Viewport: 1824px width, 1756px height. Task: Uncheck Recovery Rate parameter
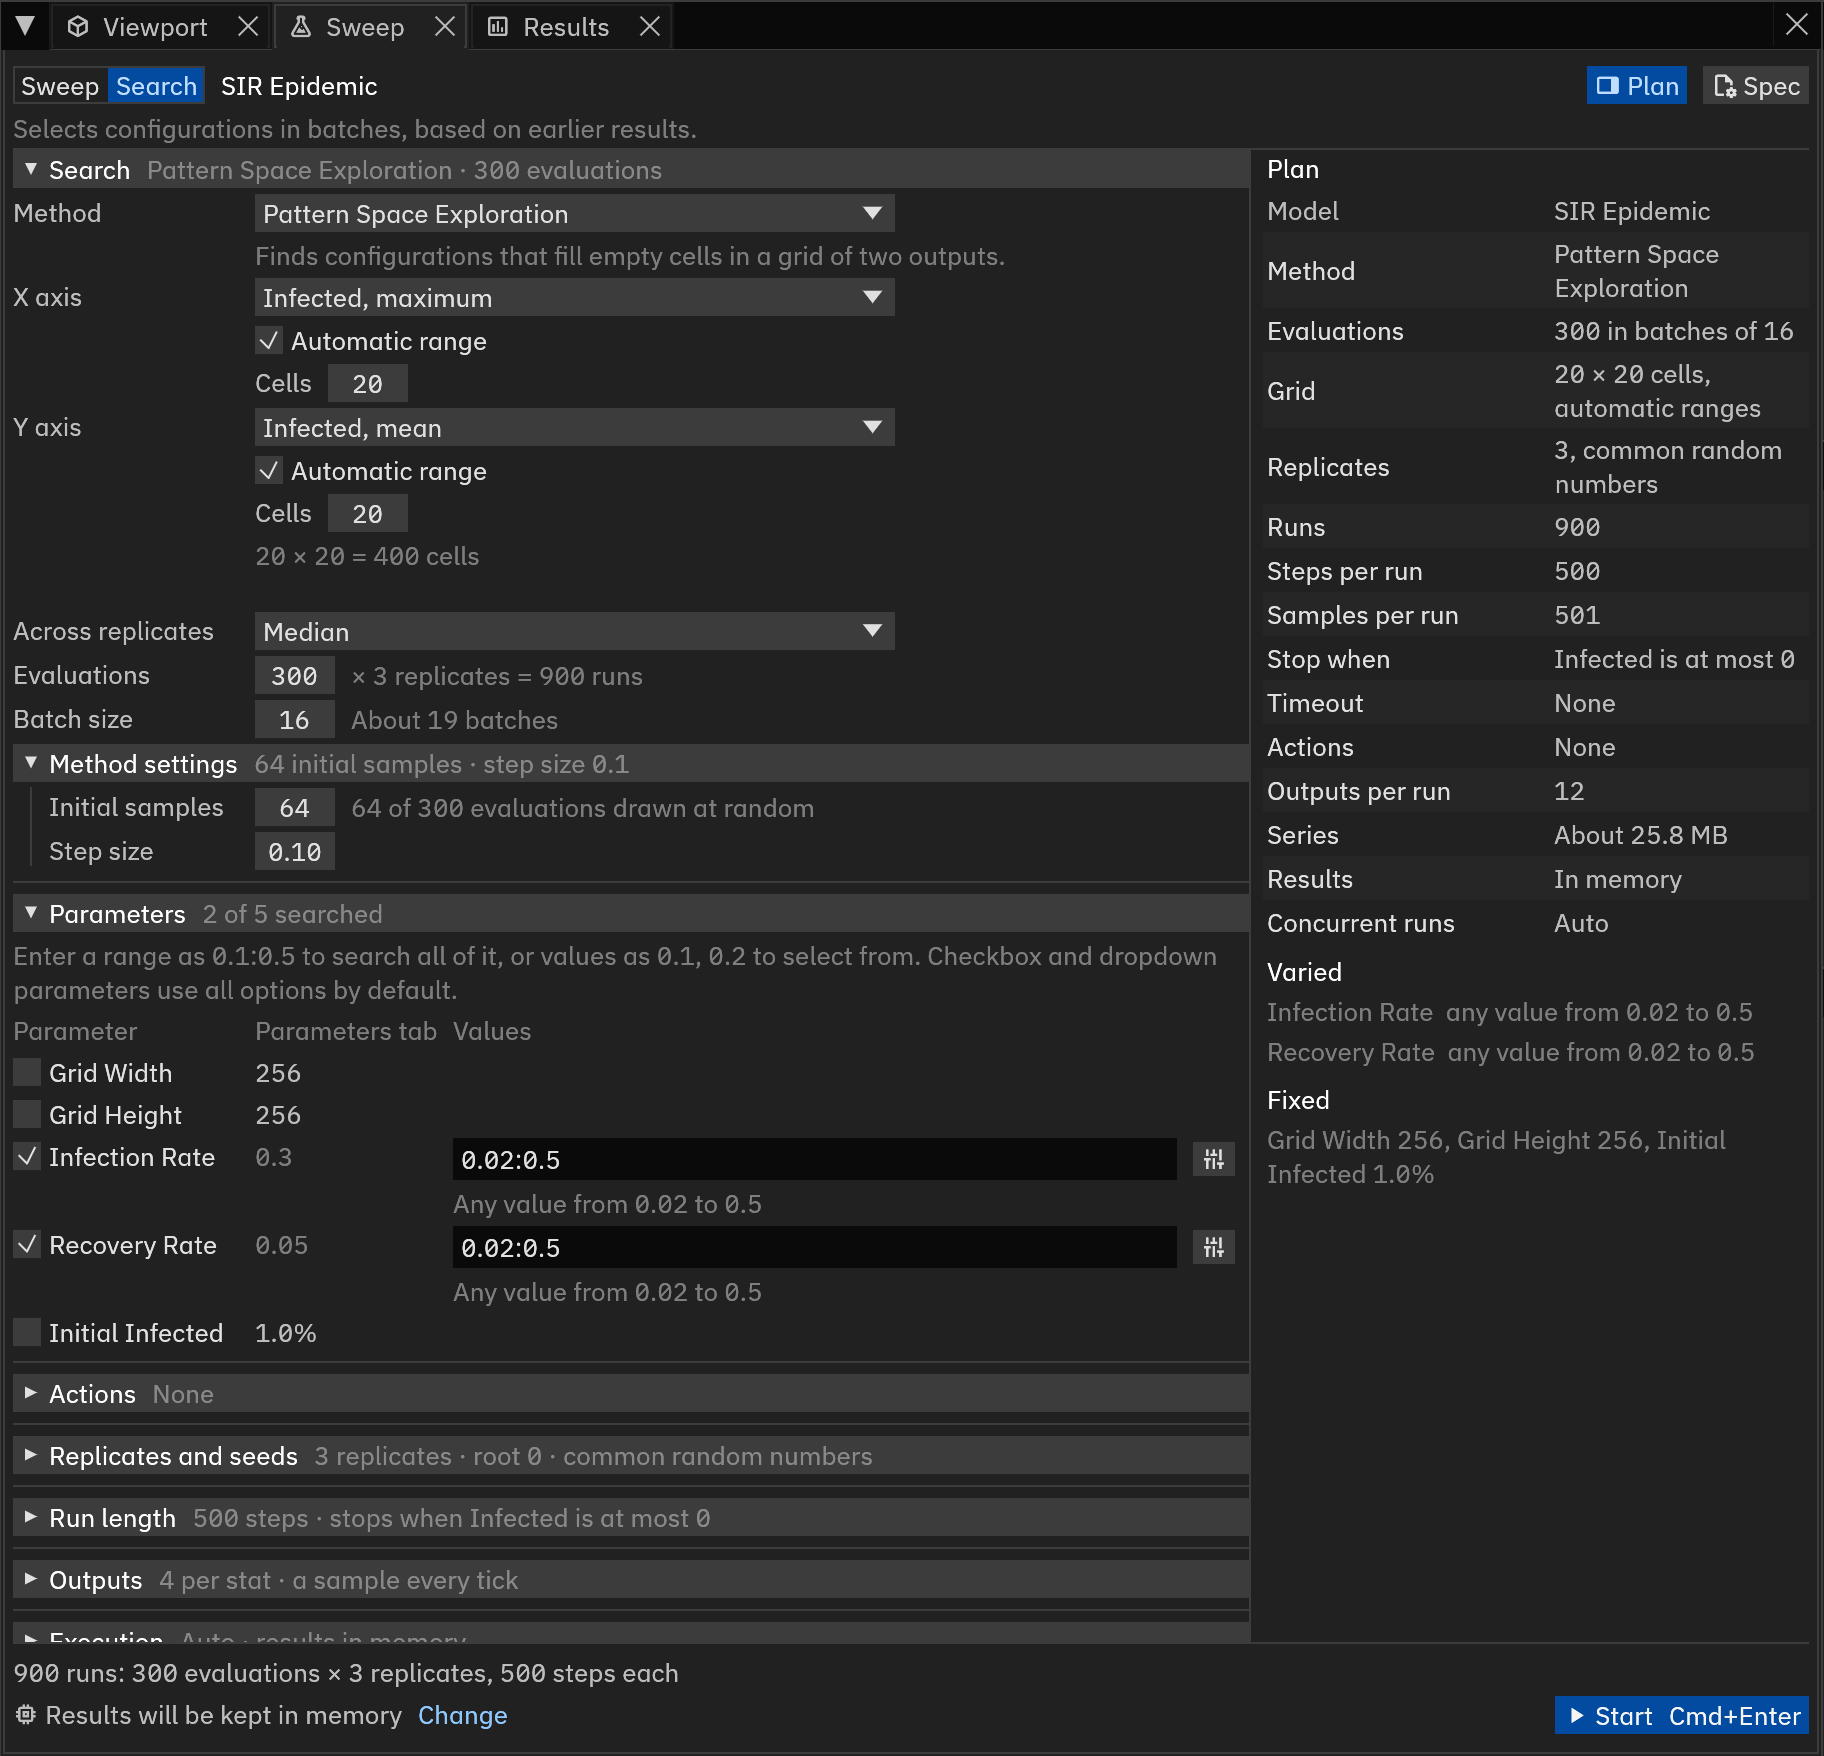tap(27, 1245)
